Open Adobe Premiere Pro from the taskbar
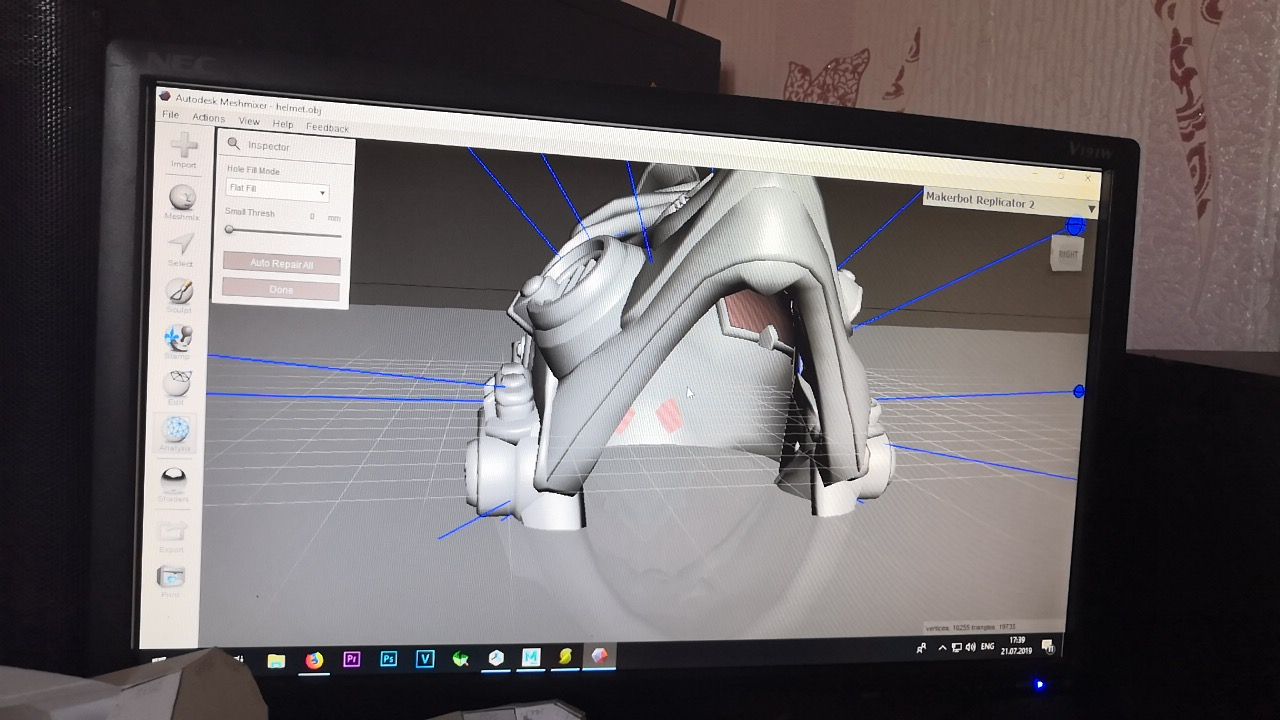1280x720 pixels. 351,659
